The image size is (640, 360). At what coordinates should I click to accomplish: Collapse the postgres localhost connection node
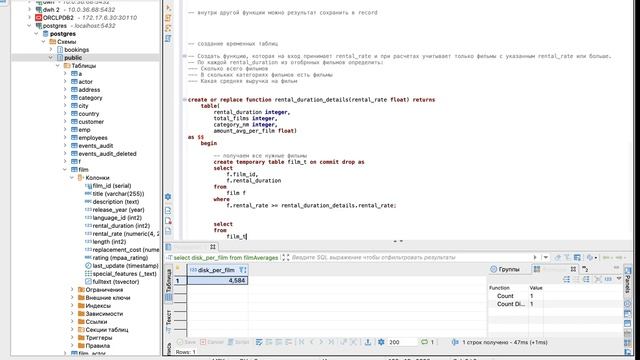tap(29, 26)
